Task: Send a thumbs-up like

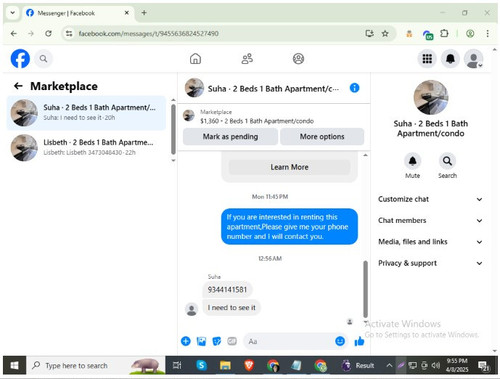Action: (x=359, y=341)
